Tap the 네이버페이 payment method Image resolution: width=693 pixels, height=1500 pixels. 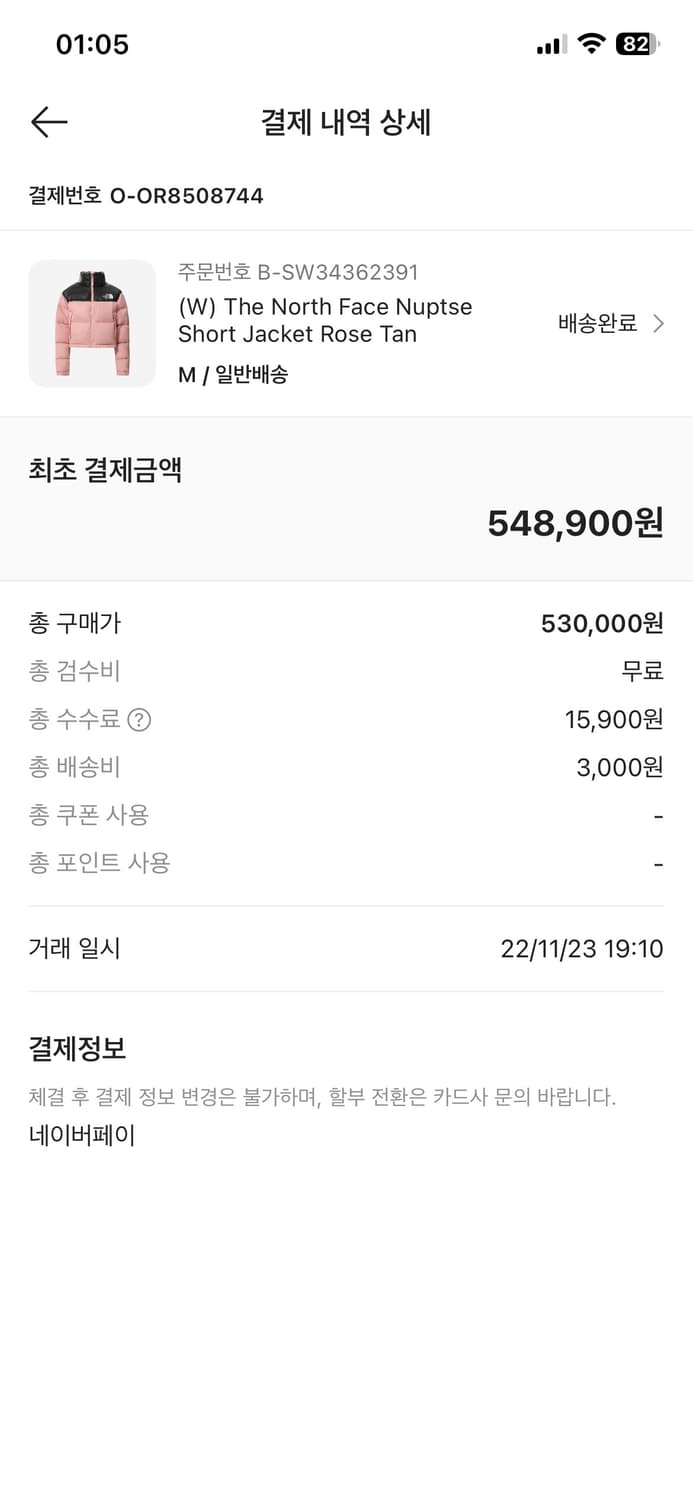coord(80,1134)
